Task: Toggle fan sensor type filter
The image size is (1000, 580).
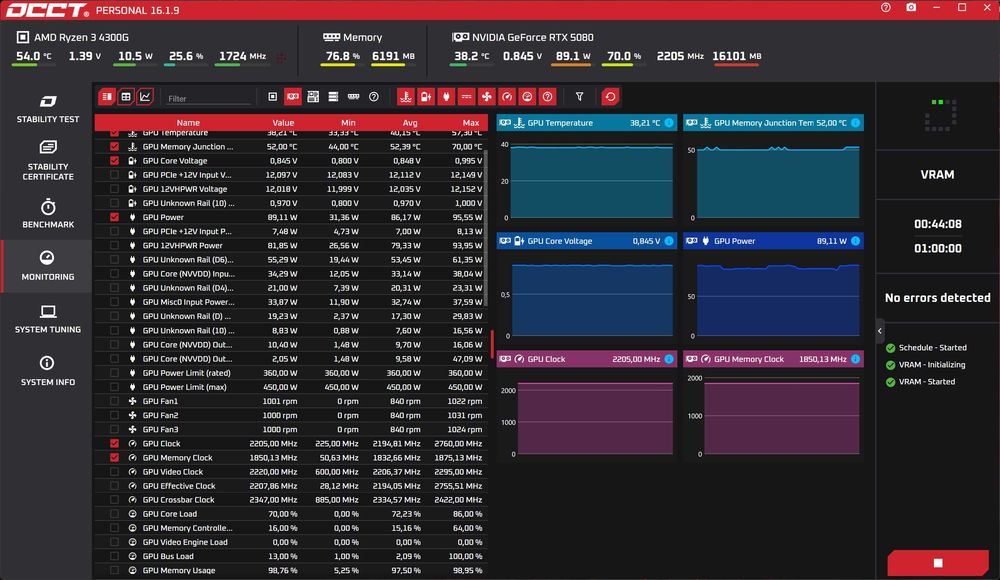Action: [x=487, y=97]
